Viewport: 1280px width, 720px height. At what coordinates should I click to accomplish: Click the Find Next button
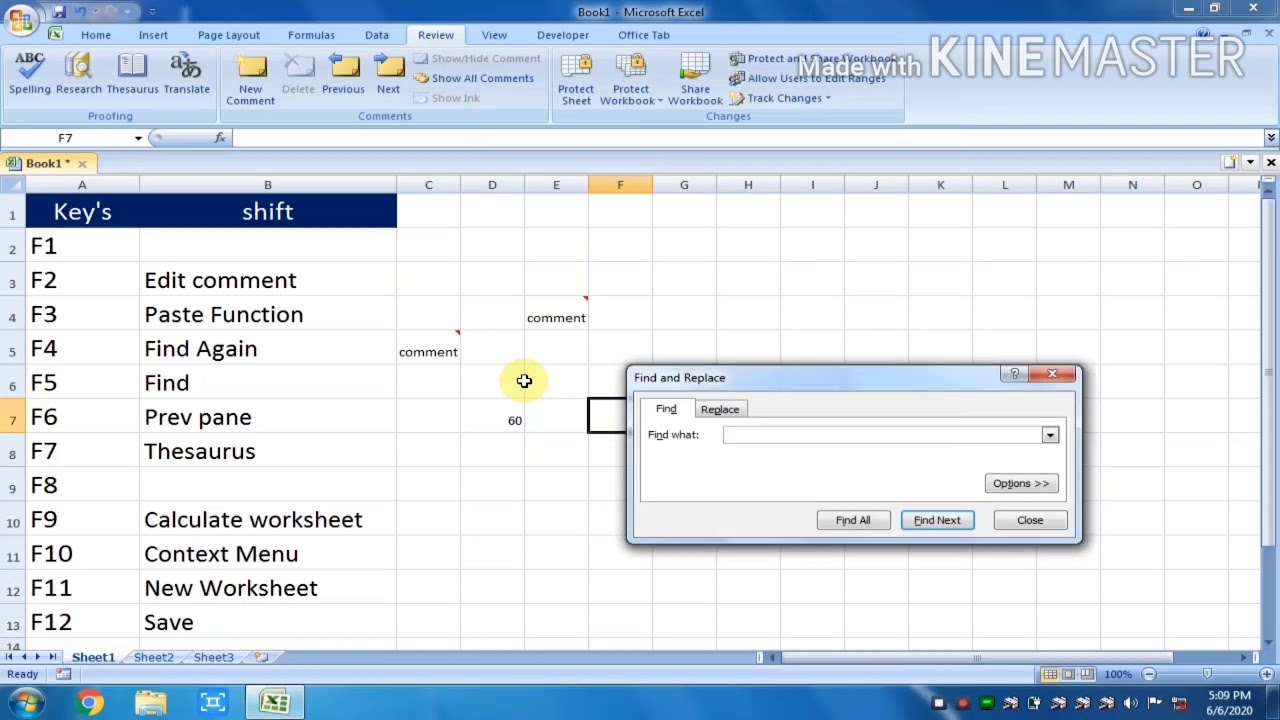coord(937,520)
